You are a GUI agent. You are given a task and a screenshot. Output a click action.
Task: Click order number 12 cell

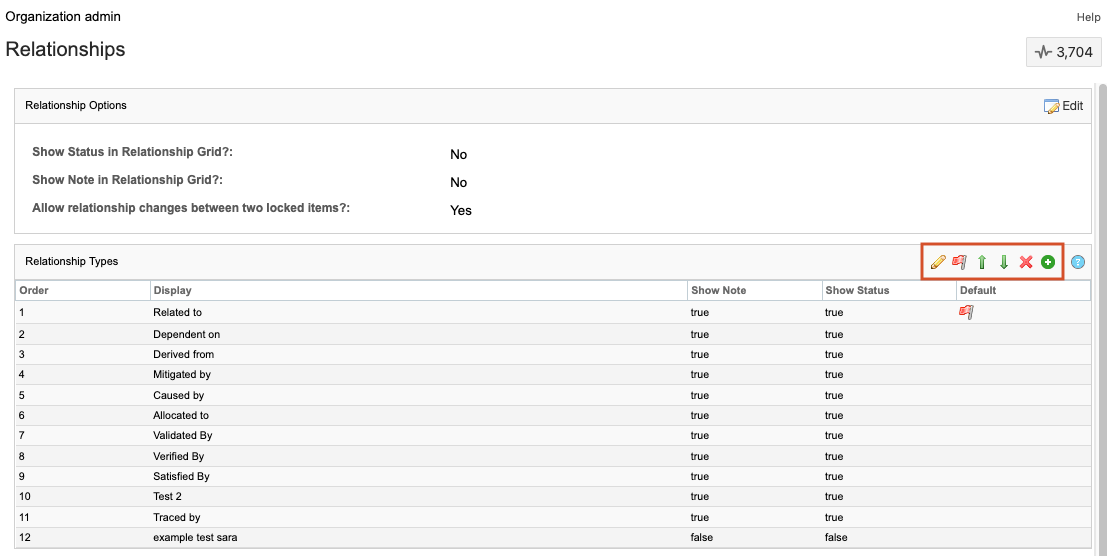coord(25,538)
